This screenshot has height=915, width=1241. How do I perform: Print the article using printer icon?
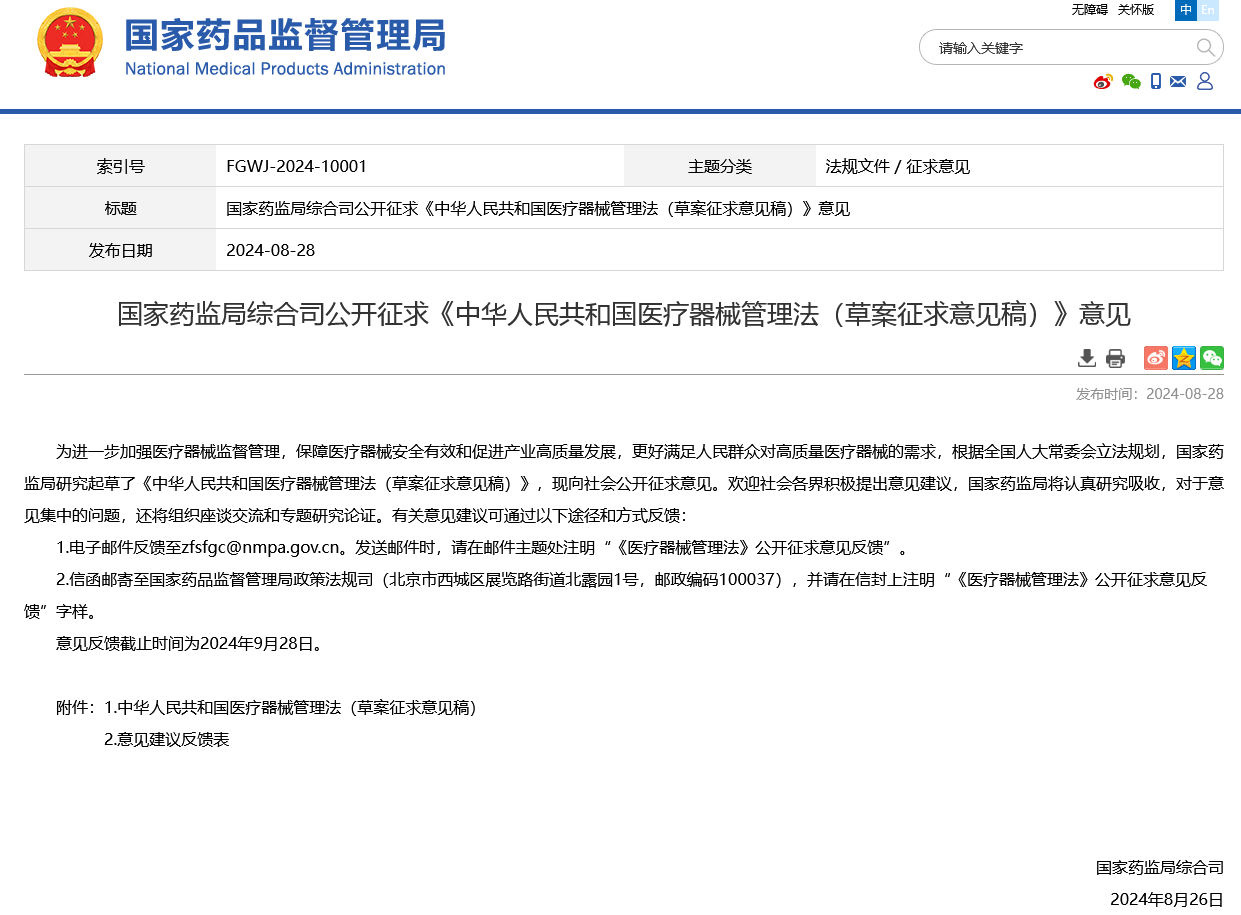pos(1115,357)
